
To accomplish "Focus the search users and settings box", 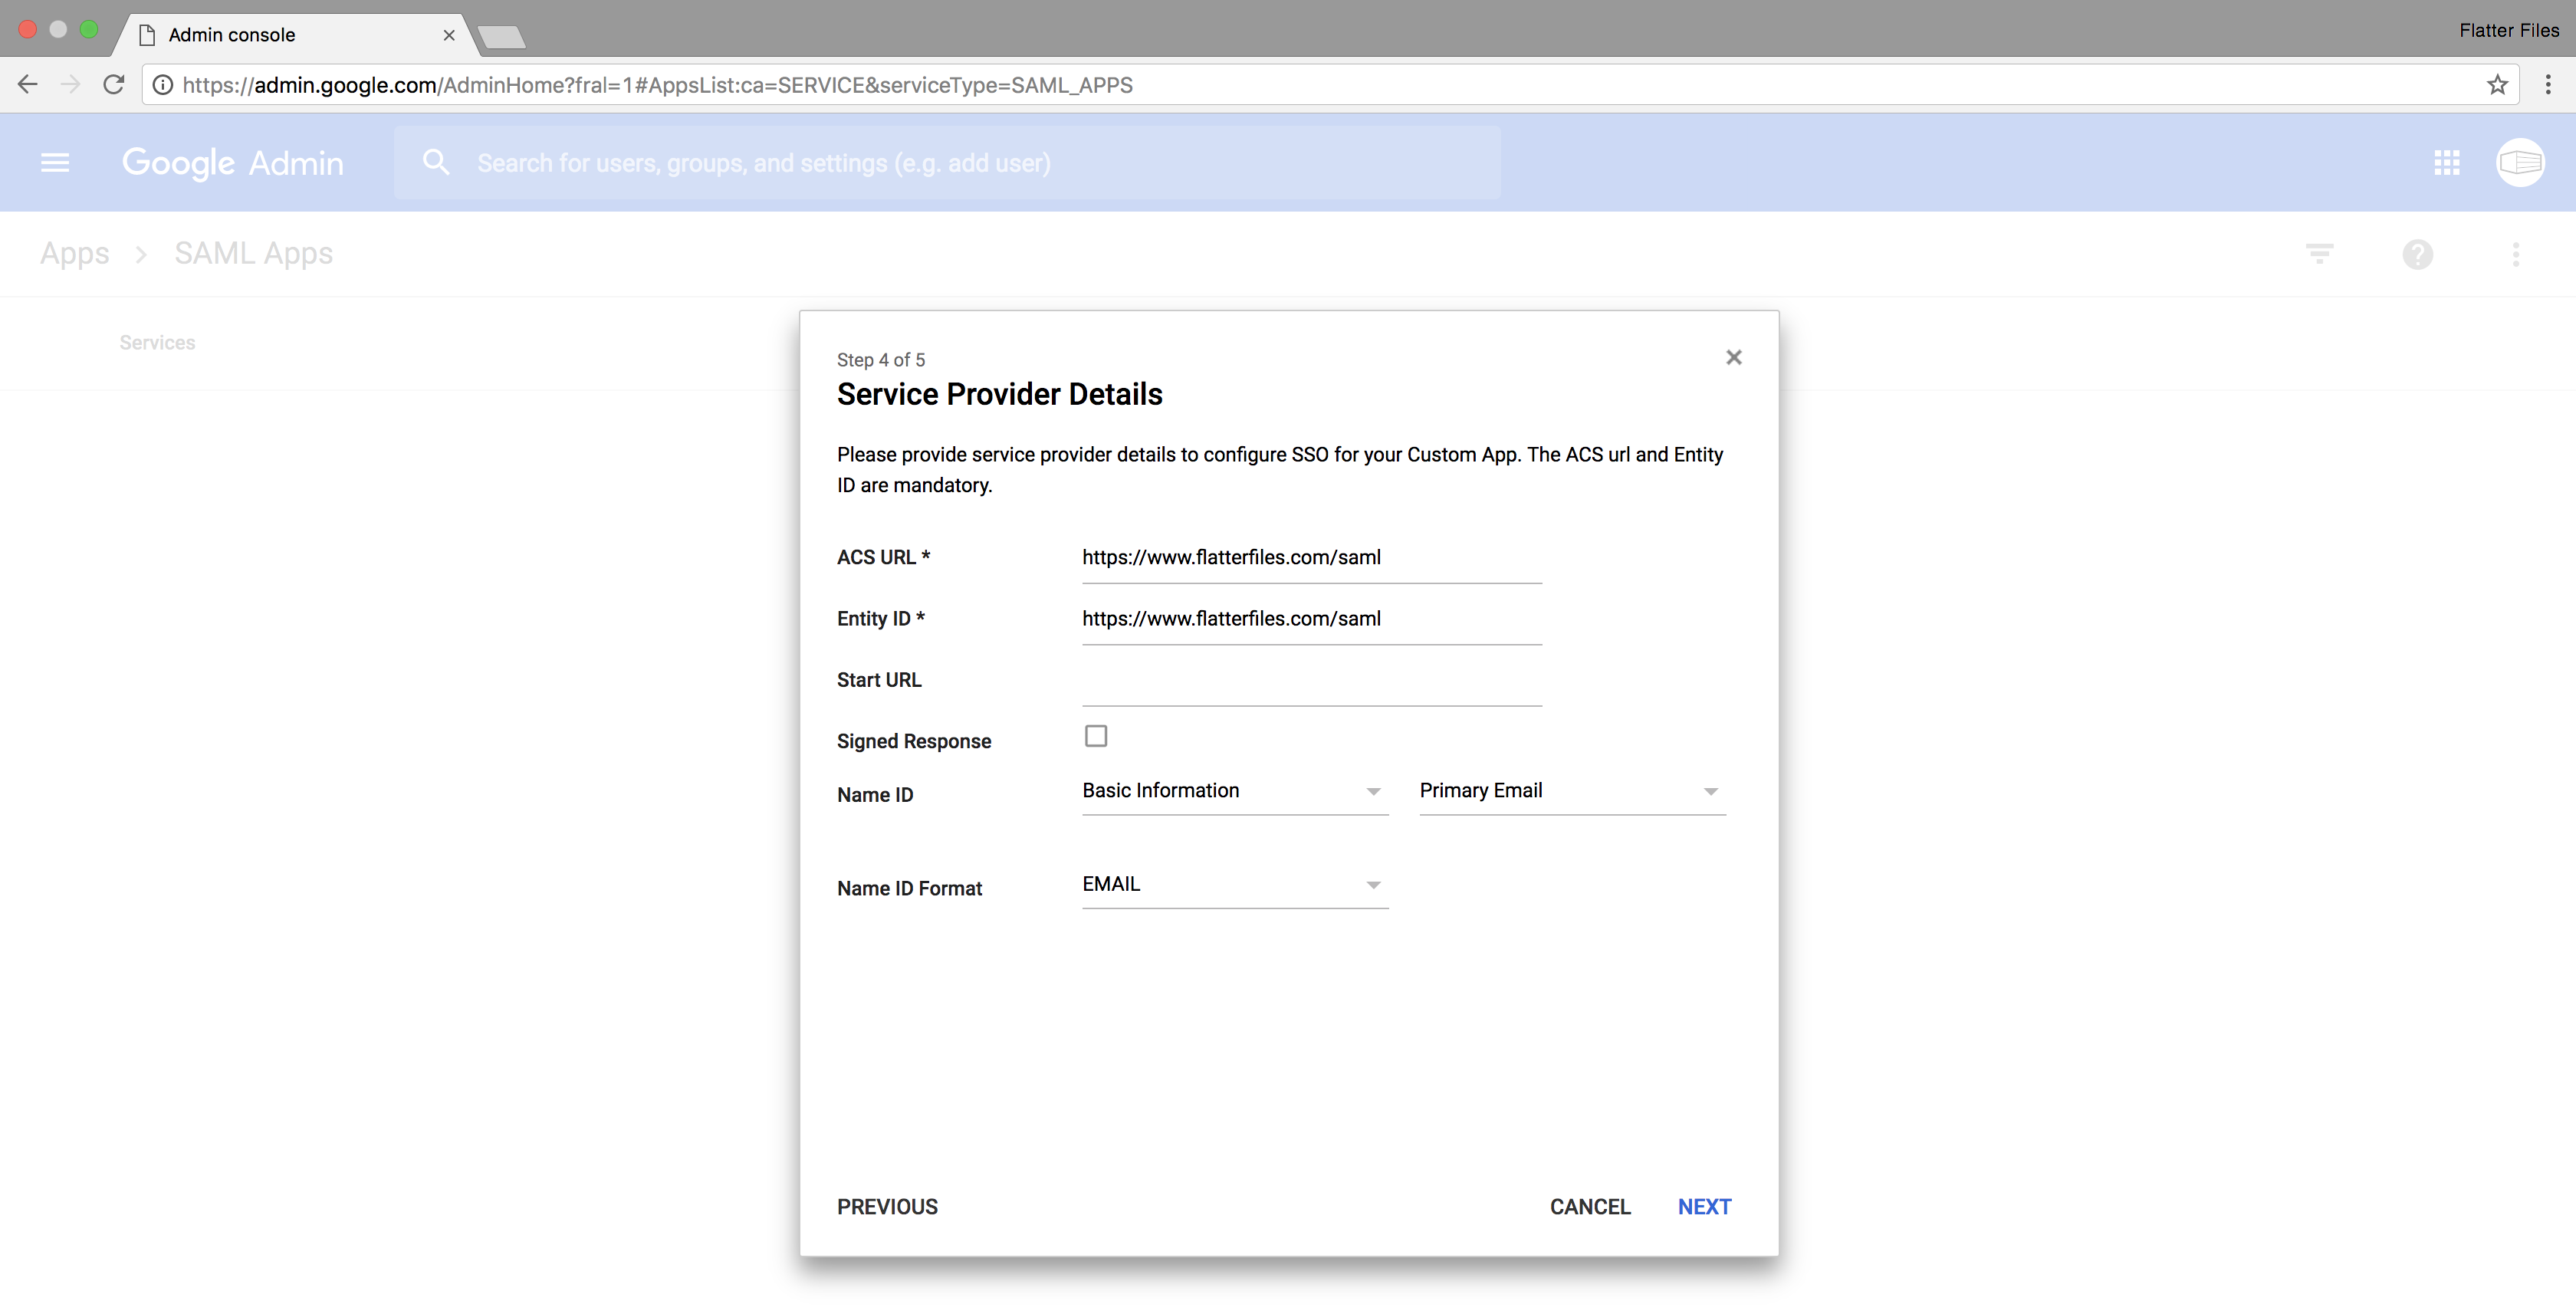I will click(947, 162).
